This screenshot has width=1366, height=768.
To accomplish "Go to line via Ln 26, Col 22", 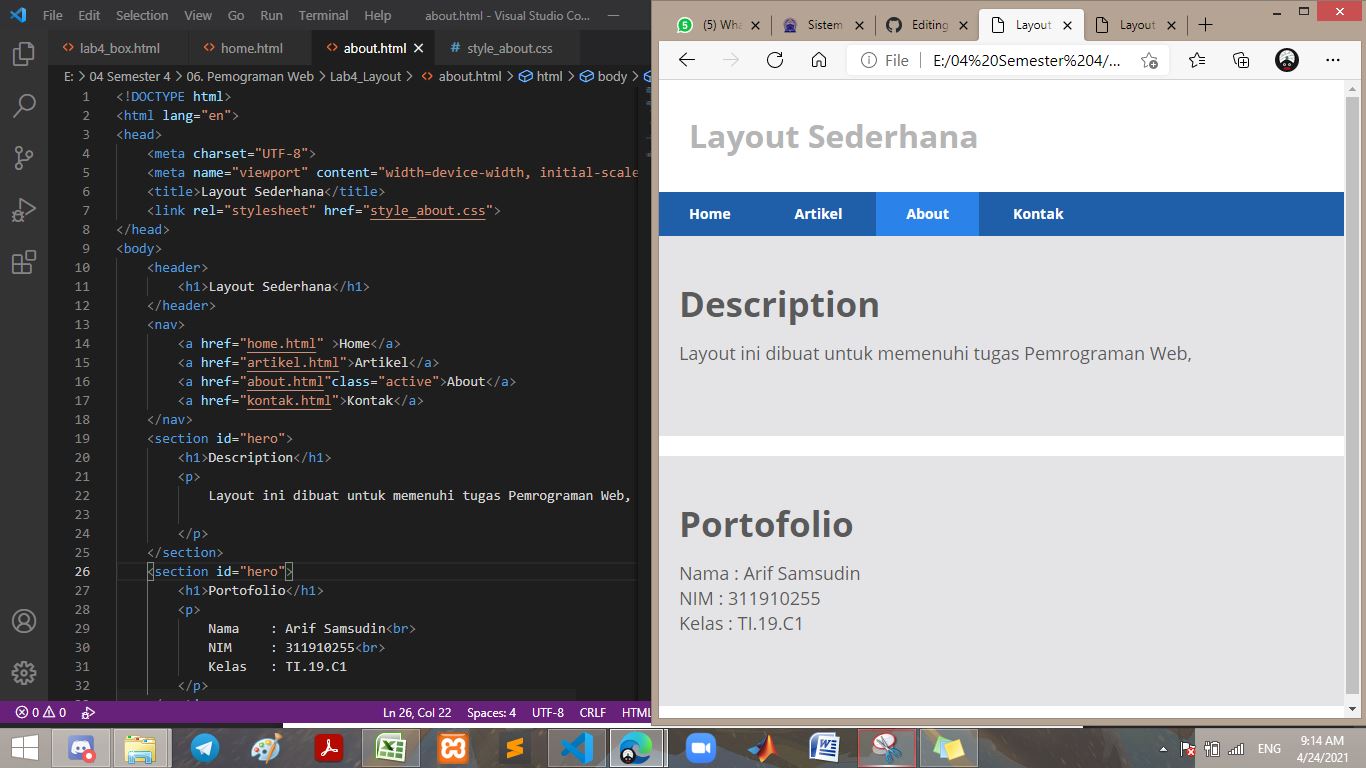I will [x=417, y=713].
